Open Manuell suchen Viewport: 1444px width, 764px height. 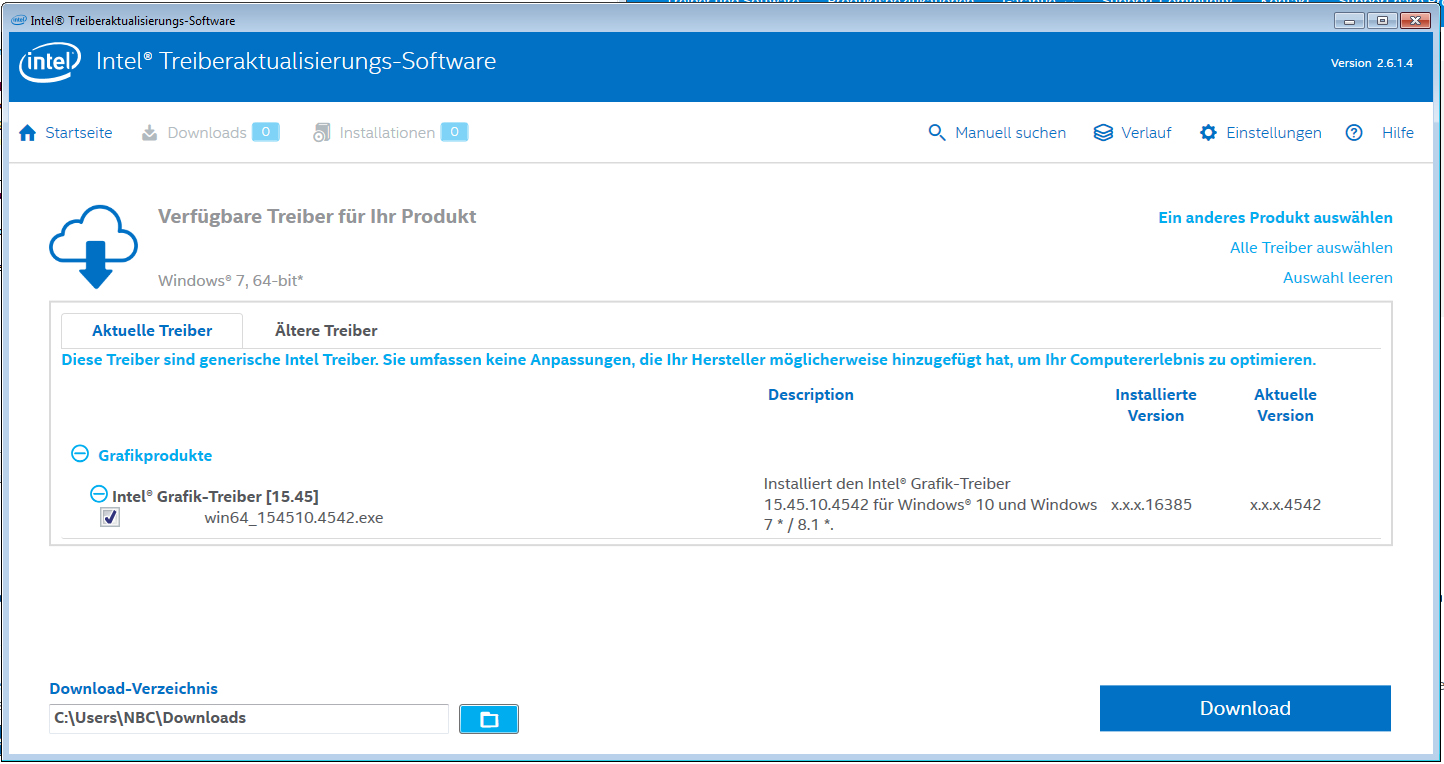coord(1011,133)
